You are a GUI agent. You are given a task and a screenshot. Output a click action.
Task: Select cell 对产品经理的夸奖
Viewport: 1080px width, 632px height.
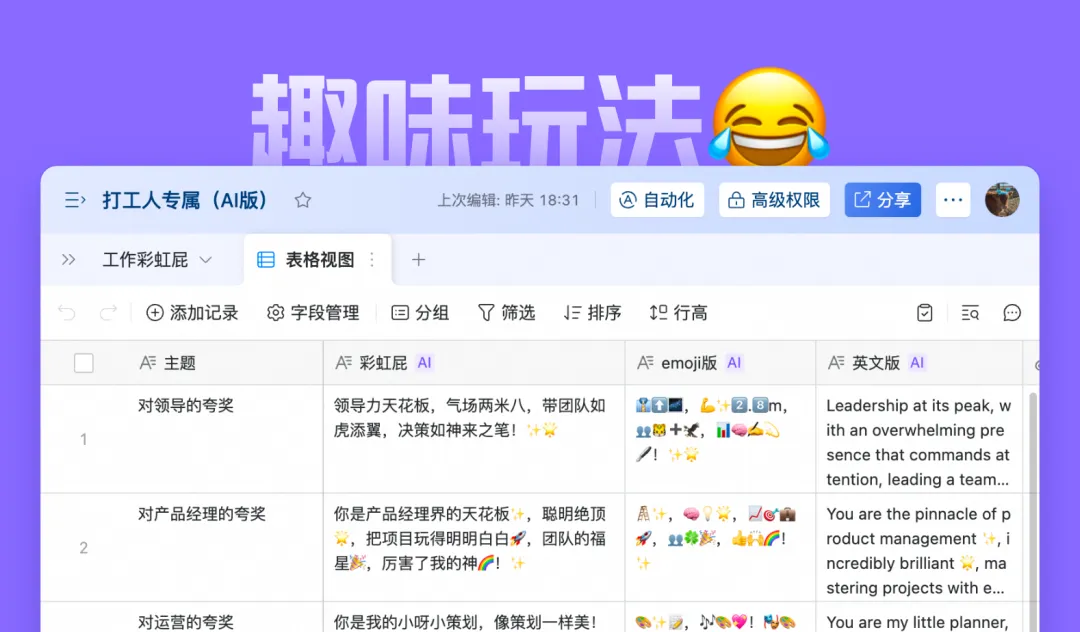225,547
